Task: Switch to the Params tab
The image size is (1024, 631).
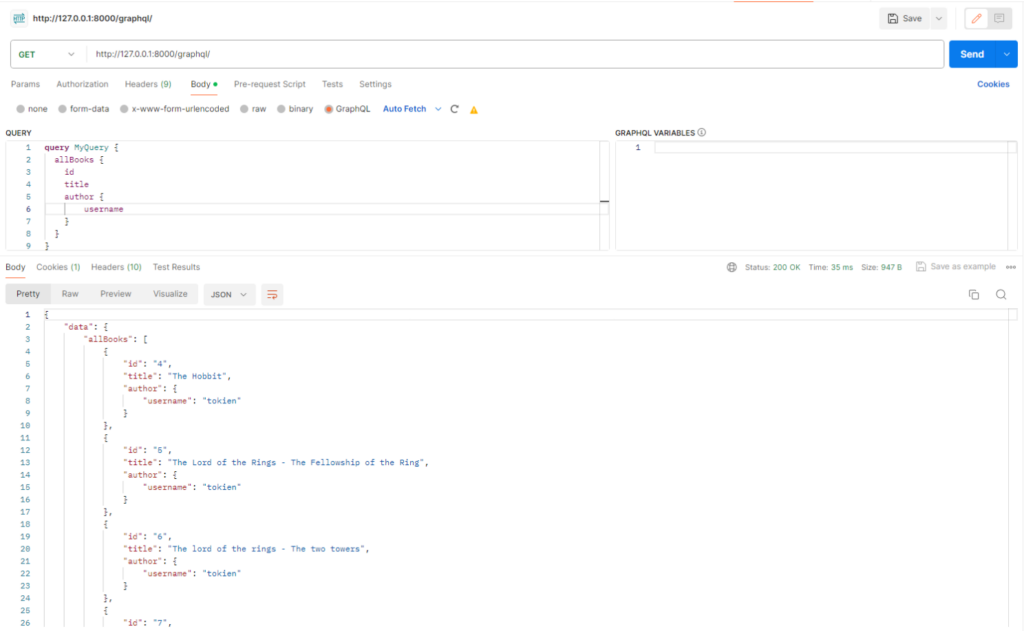Action: pos(25,84)
